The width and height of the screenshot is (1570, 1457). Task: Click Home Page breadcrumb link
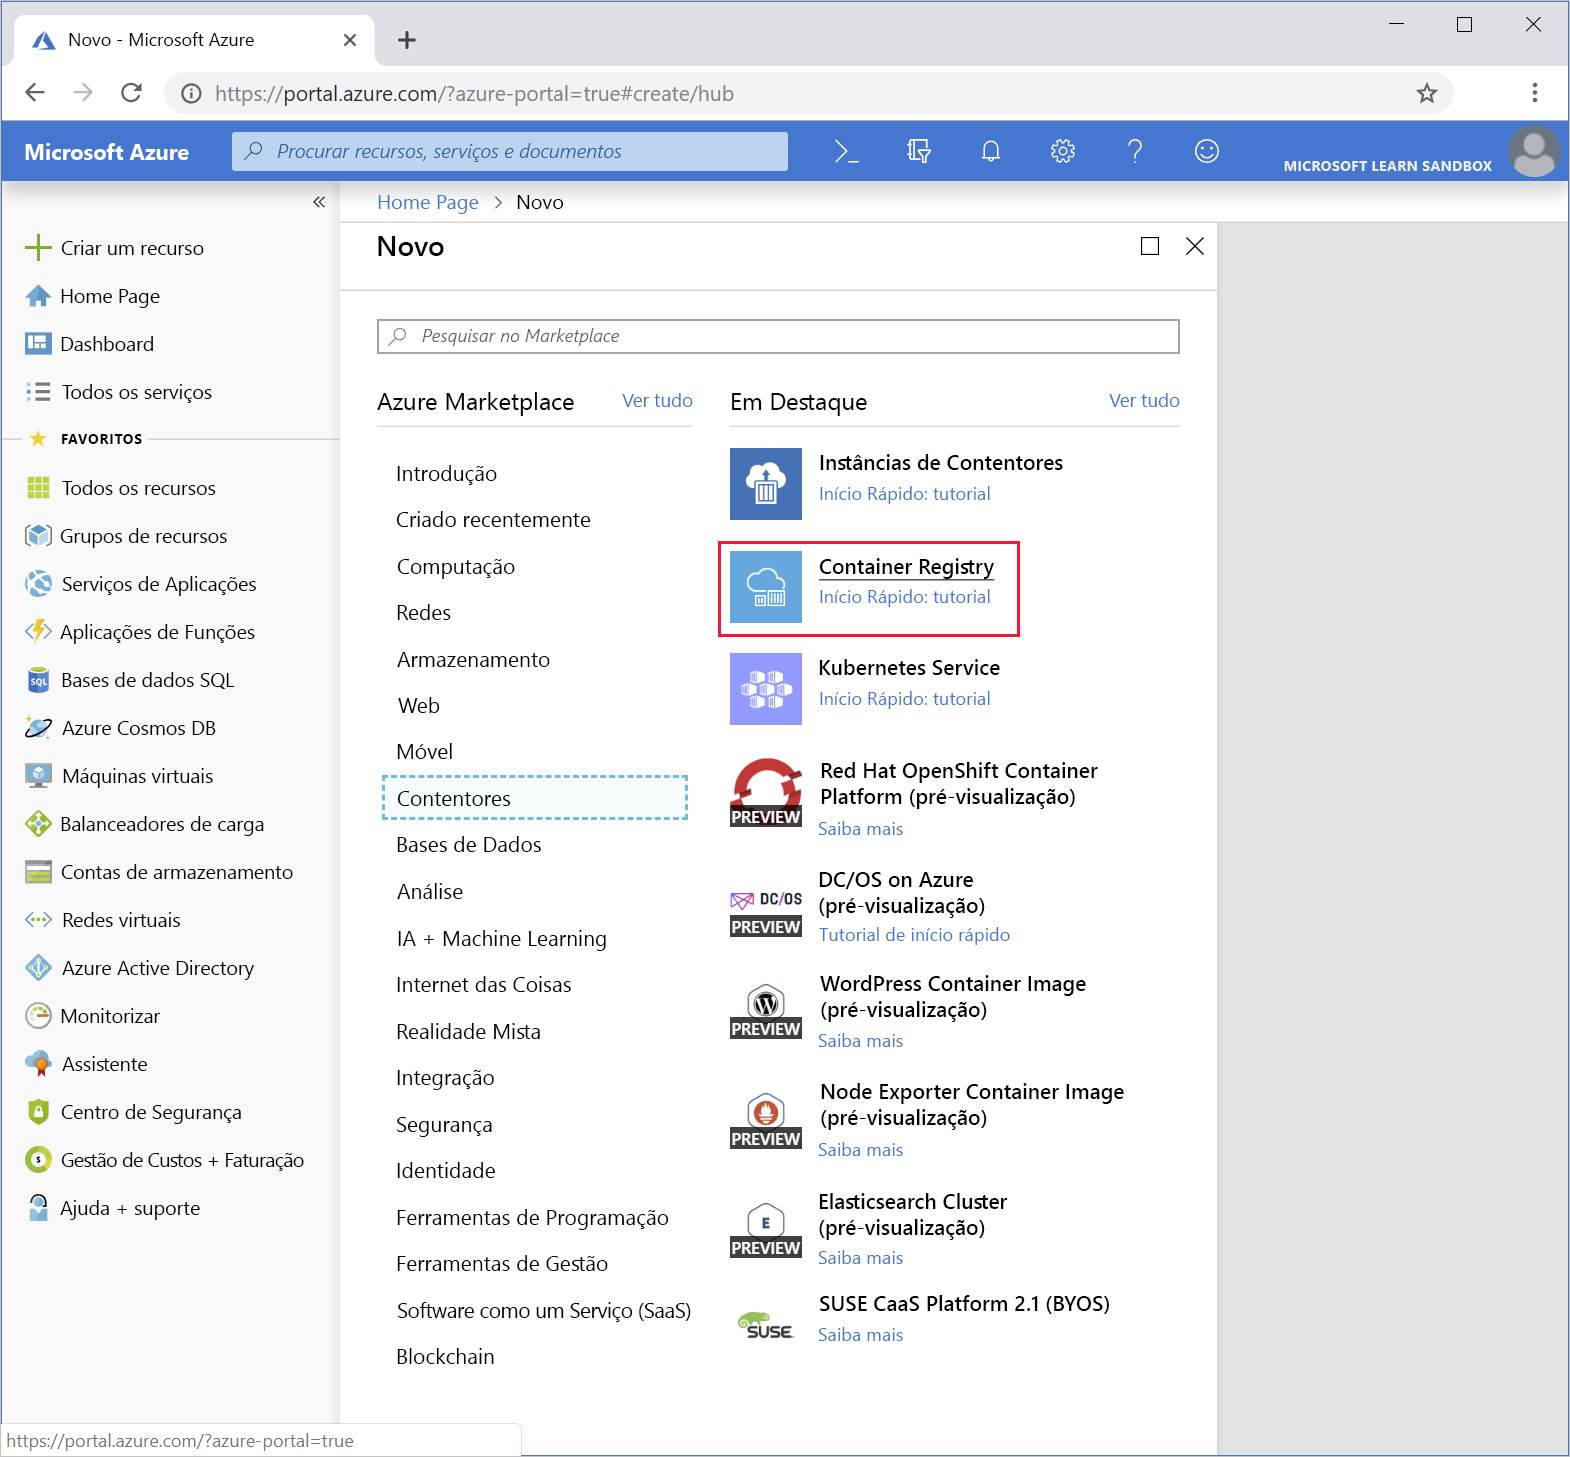point(428,202)
